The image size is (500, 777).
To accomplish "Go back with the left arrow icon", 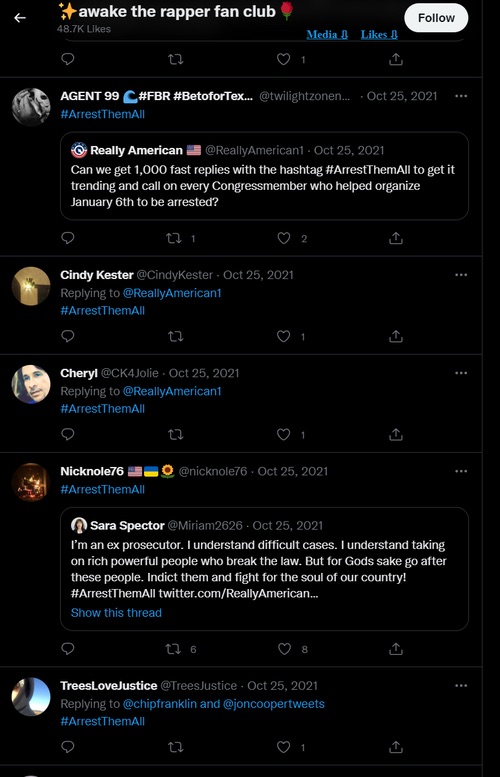I will (x=20, y=18).
